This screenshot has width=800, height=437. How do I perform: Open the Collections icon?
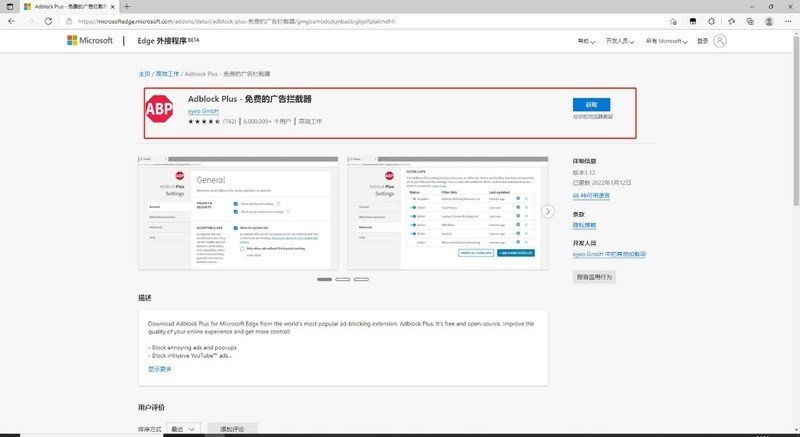pos(750,21)
